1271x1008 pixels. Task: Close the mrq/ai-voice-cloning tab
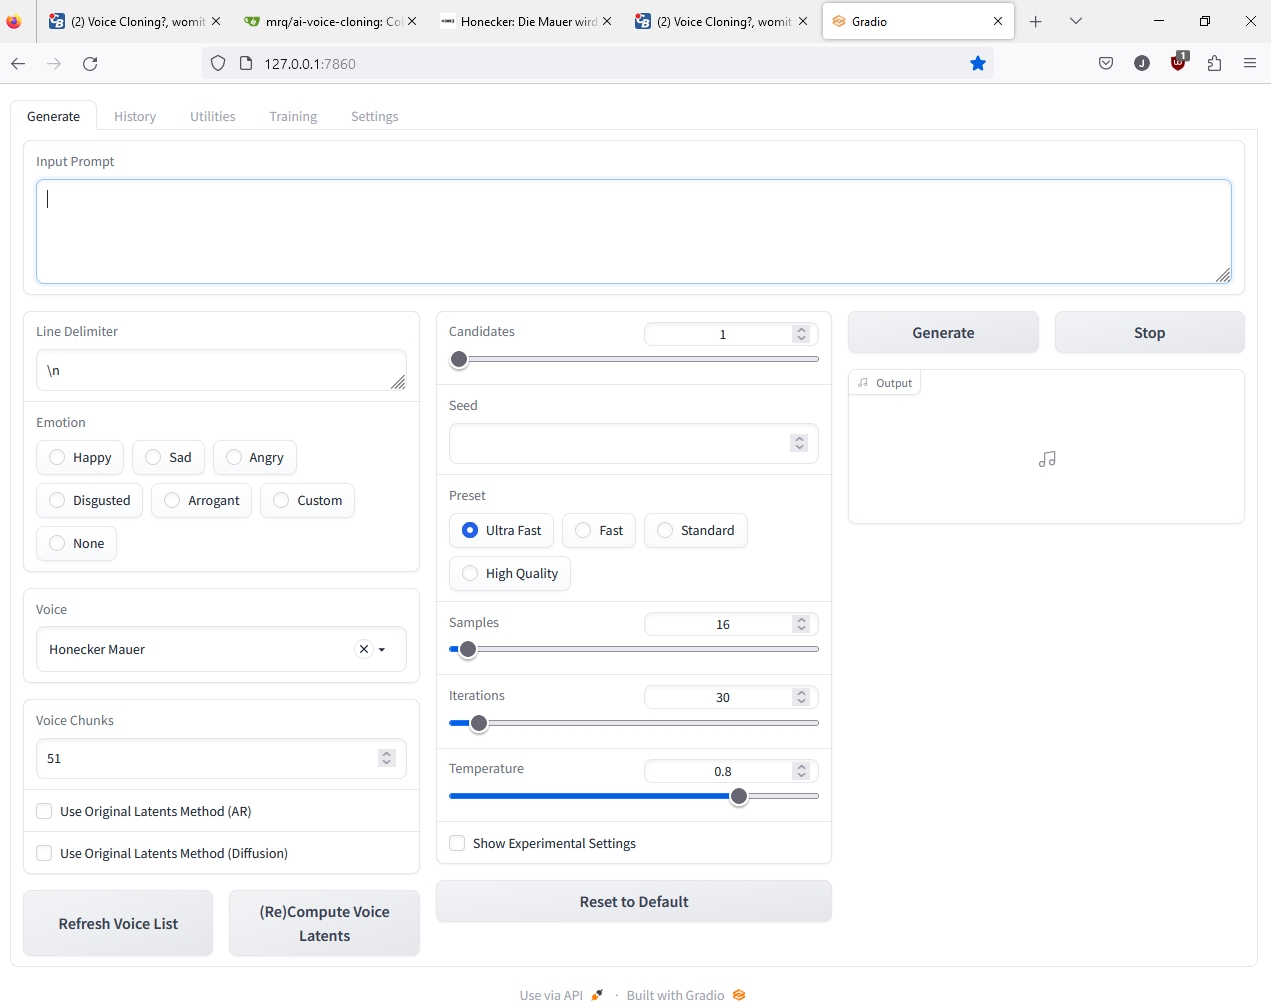412,21
